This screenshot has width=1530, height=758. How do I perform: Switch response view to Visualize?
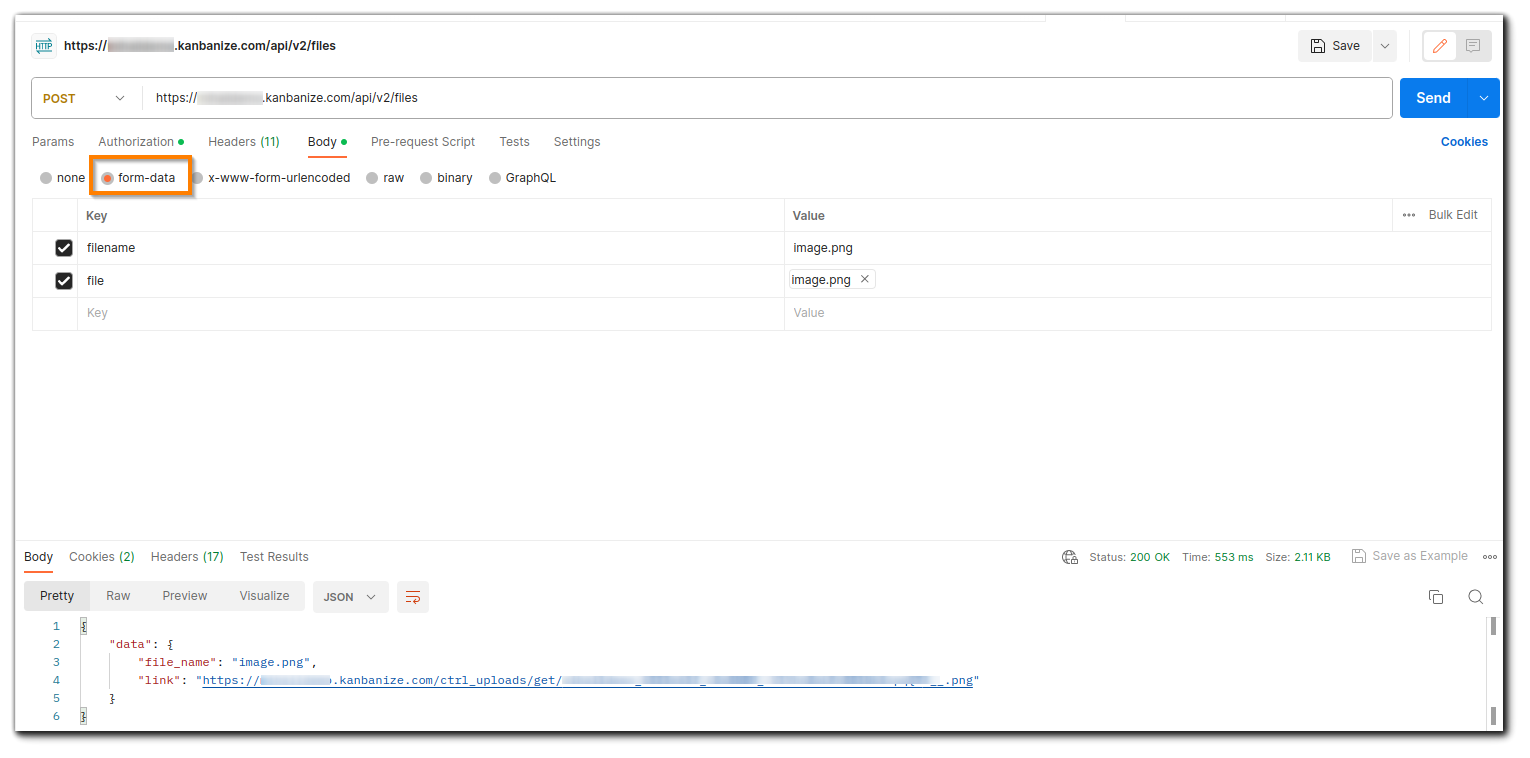(264, 596)
